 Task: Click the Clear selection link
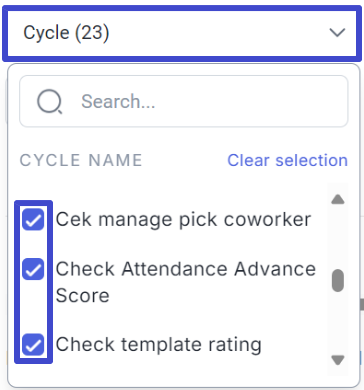coord(287,160)
